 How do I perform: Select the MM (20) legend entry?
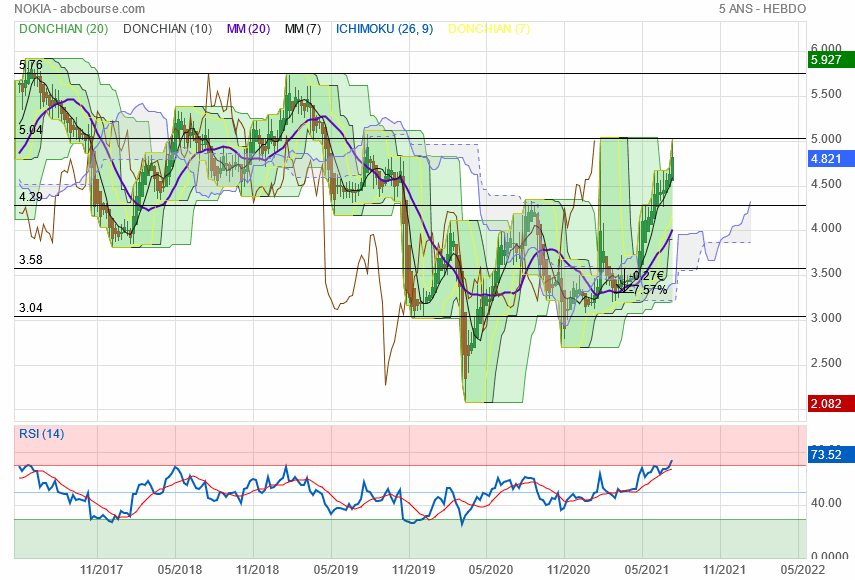249,29
